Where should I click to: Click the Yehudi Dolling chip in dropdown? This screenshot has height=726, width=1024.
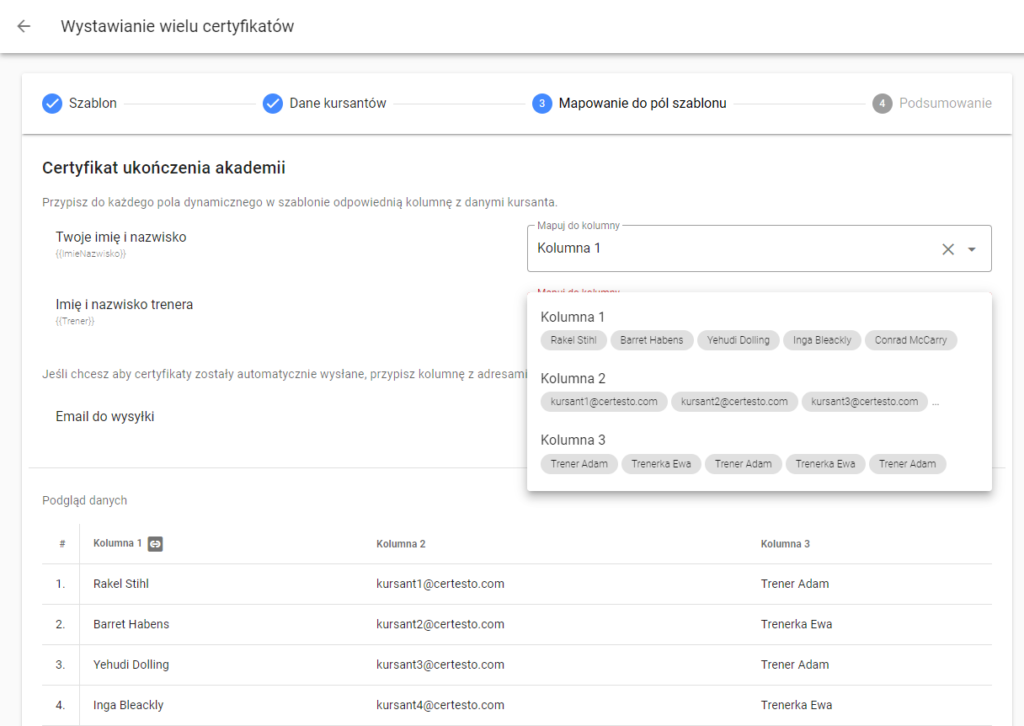(738, 340)
